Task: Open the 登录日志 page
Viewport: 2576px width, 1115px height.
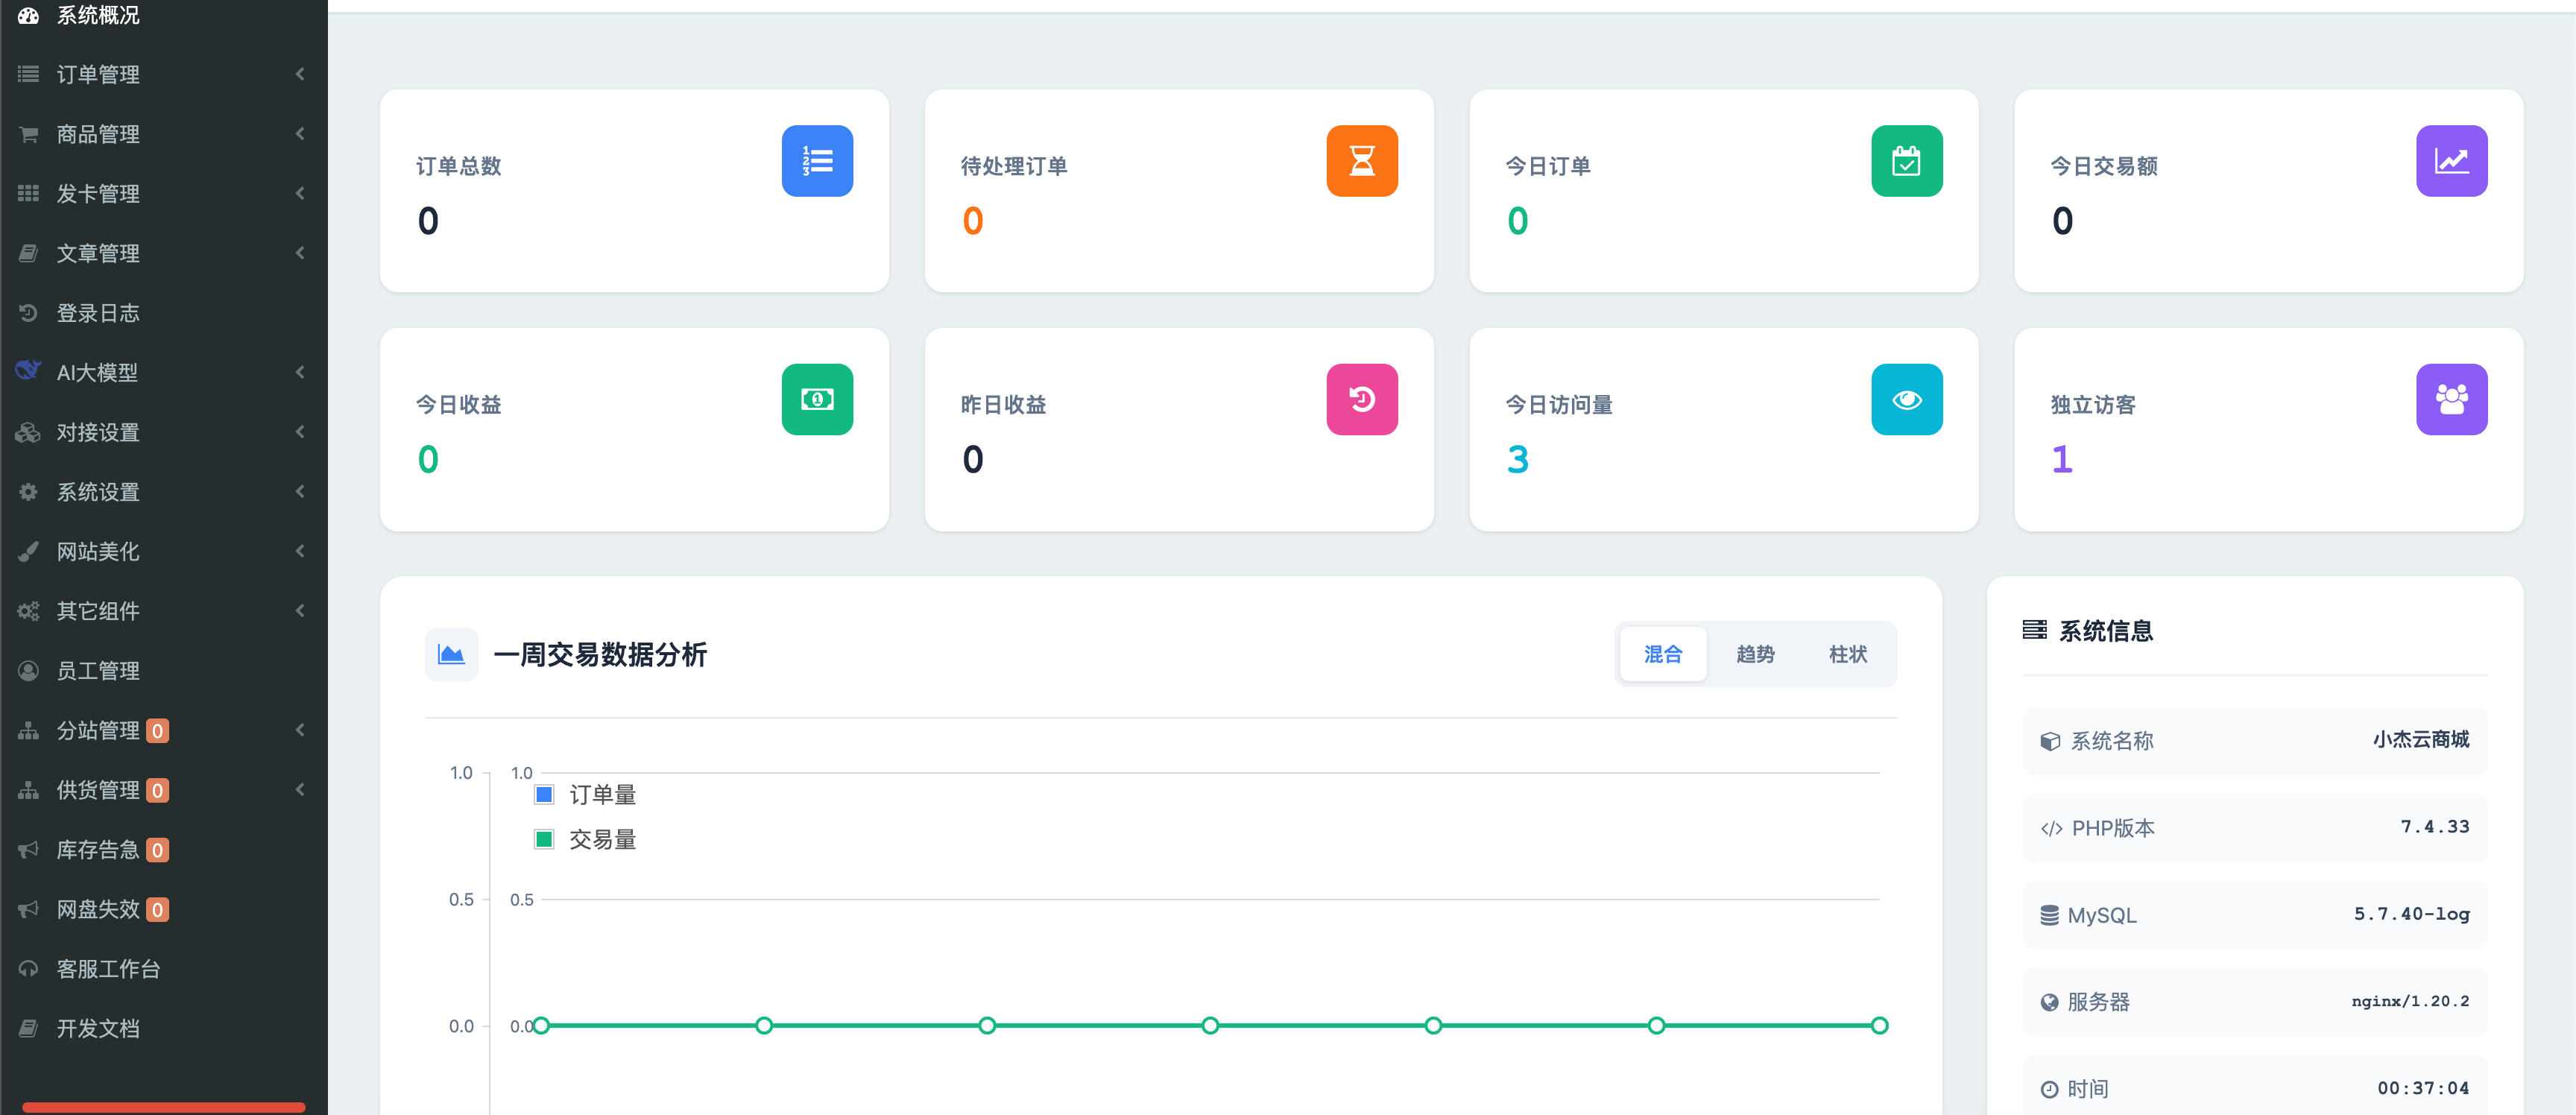Action: coord(164,313)
